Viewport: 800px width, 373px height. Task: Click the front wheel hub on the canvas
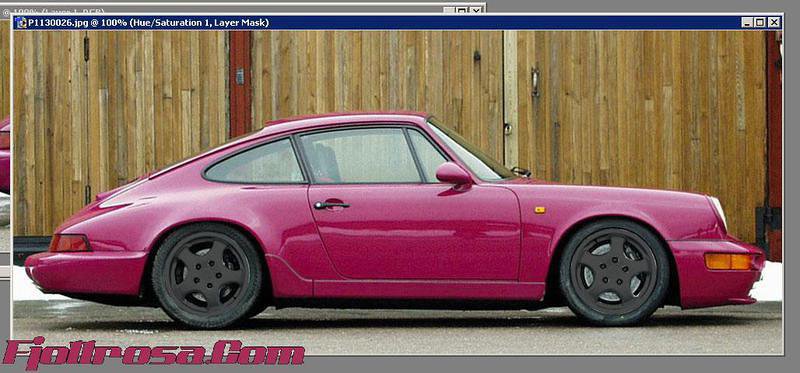tap(615, 272)
